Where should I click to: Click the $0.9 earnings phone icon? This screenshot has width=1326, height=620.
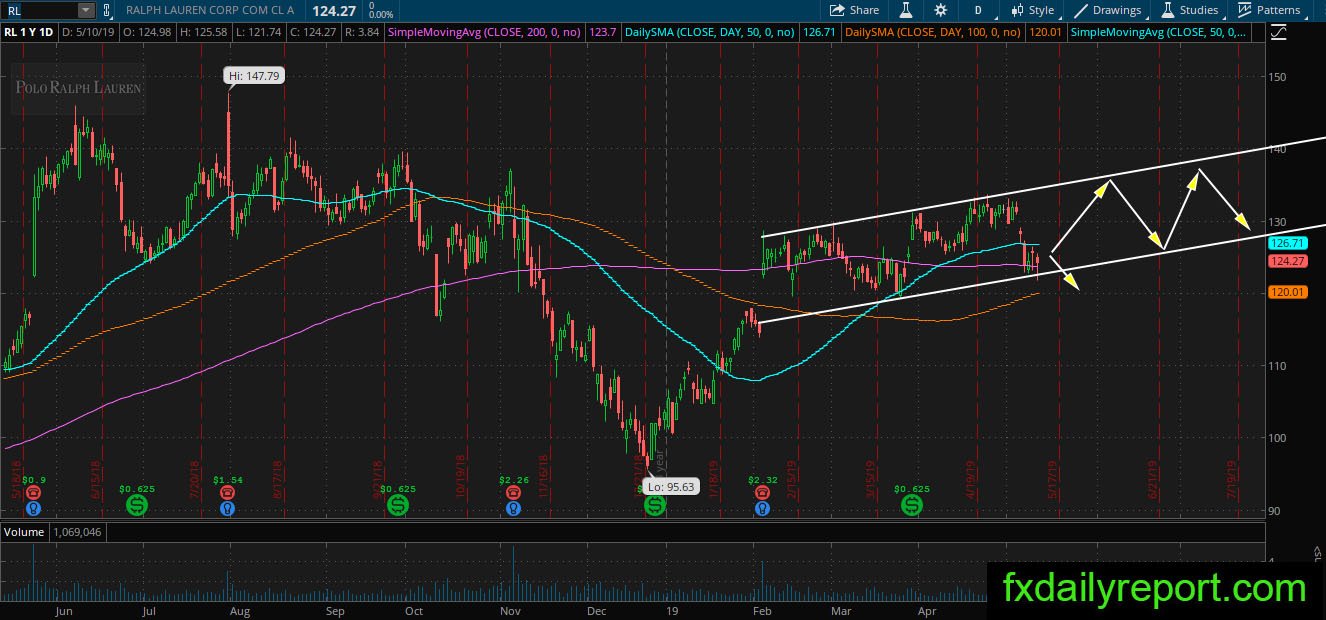33,493
